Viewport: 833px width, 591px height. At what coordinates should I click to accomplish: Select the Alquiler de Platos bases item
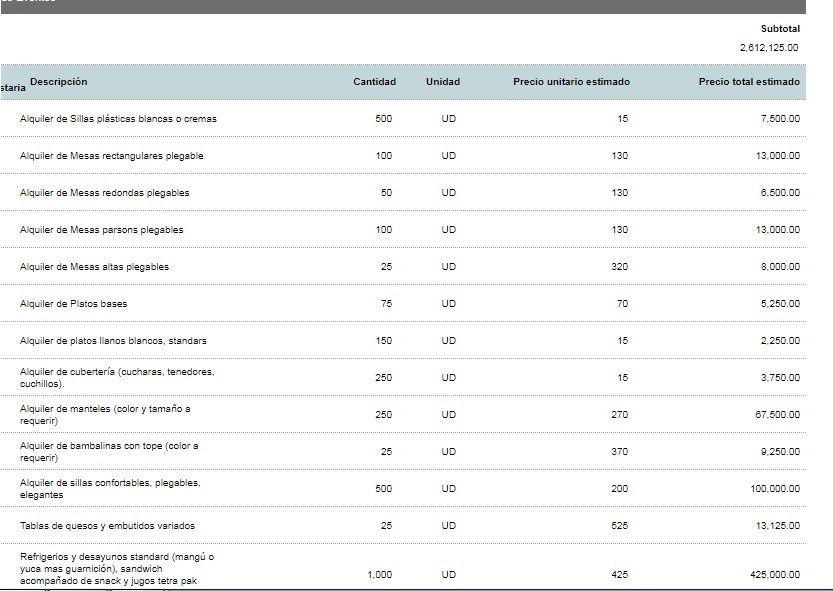click(x=74, y=304)
